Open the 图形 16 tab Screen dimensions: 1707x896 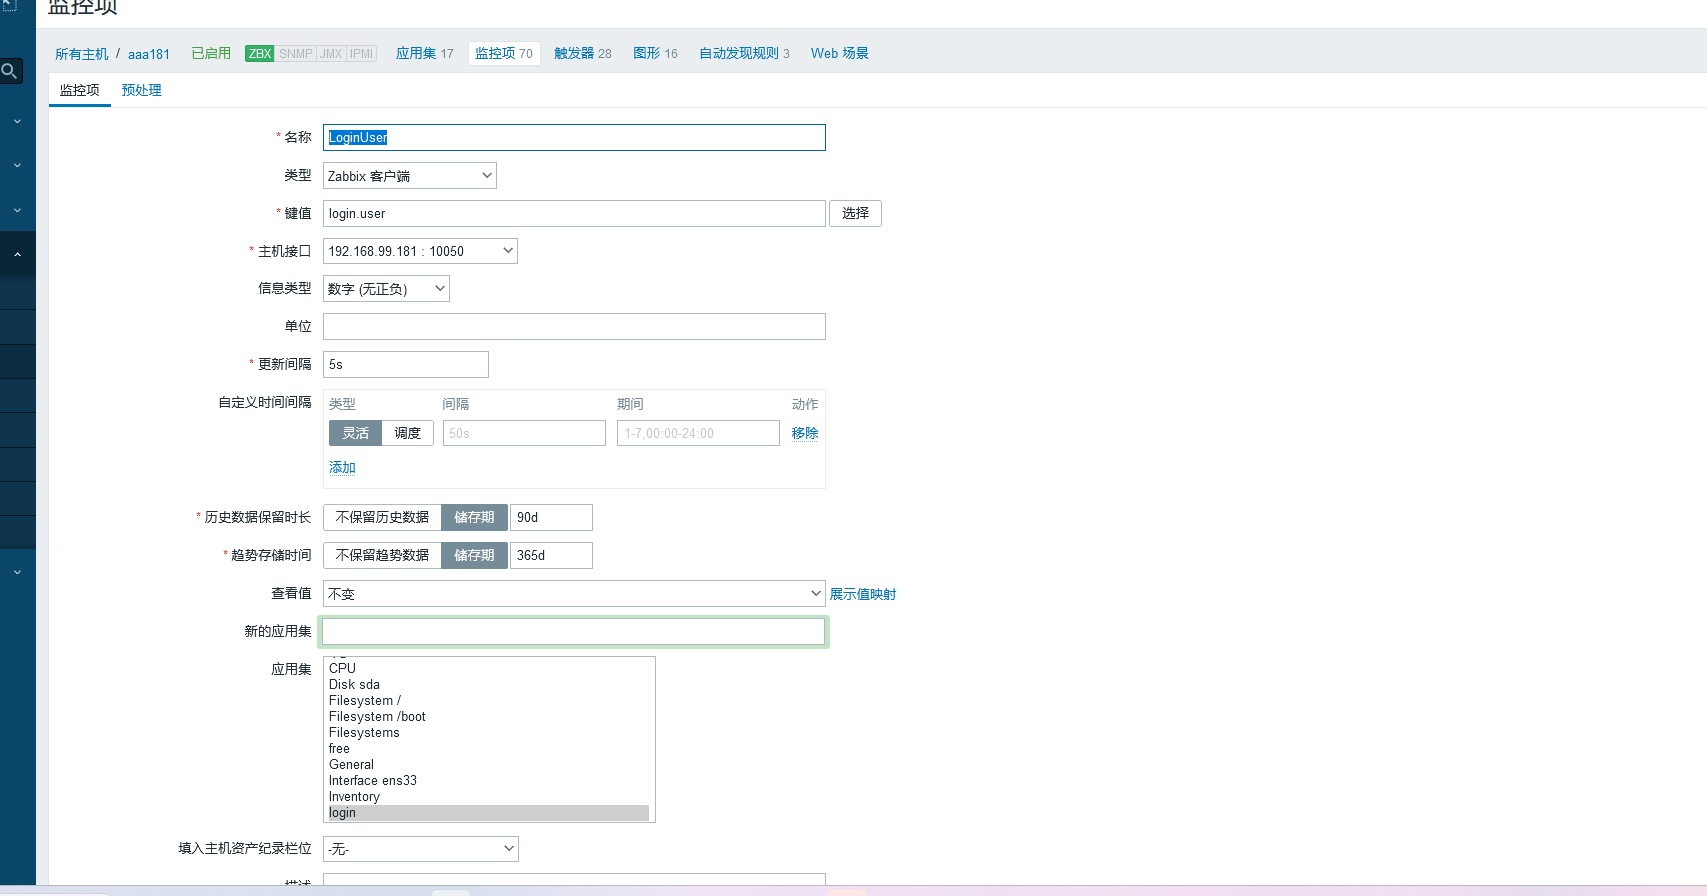point(655,54)
